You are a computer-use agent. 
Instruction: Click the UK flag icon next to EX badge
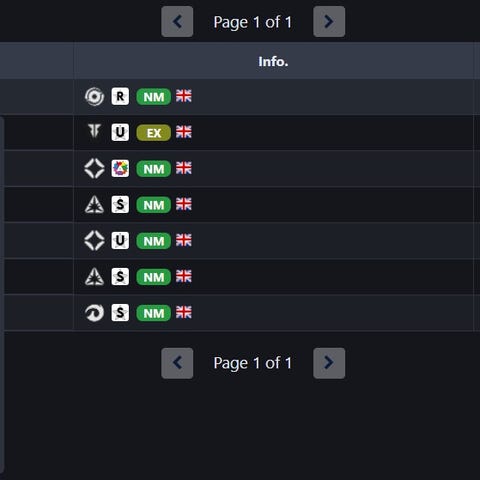point(184,132)
